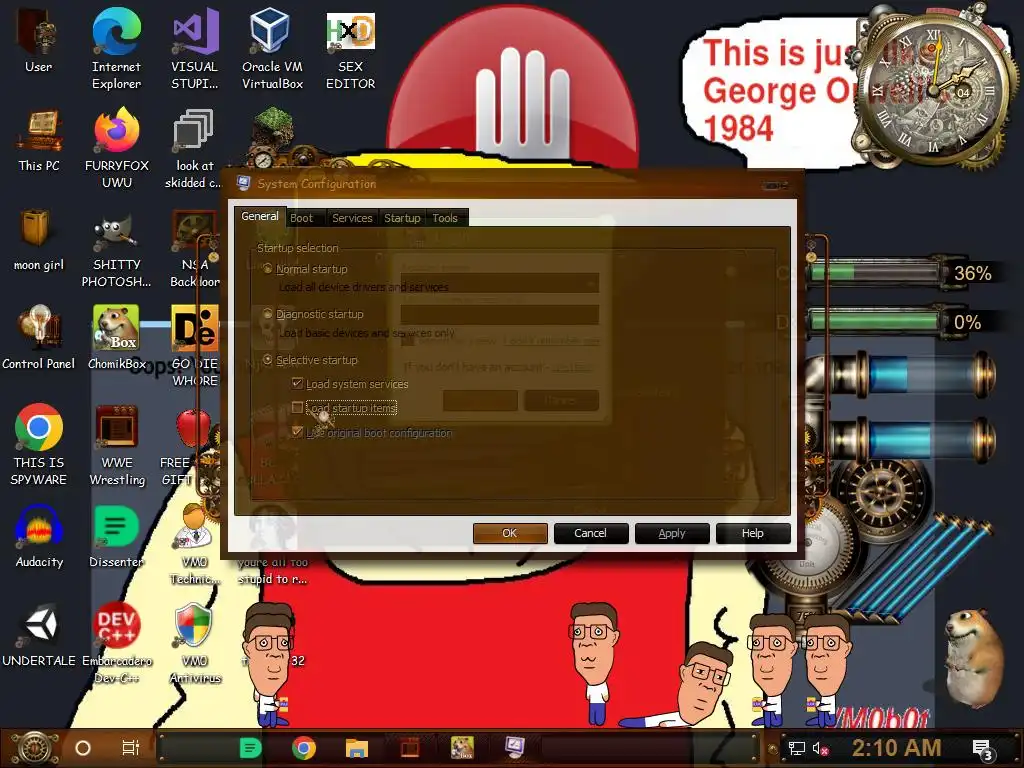Open File Explorer from the taskbar
Image resolution: width=1024 pixels, height=768 pixels.
click(357, 748)
